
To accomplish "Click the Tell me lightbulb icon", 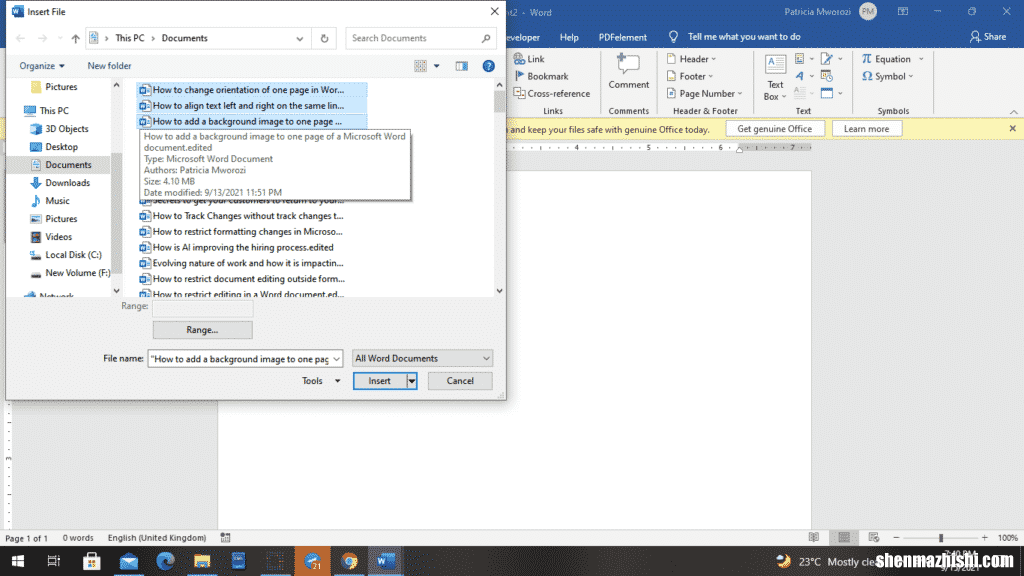I will coord(673,37).
